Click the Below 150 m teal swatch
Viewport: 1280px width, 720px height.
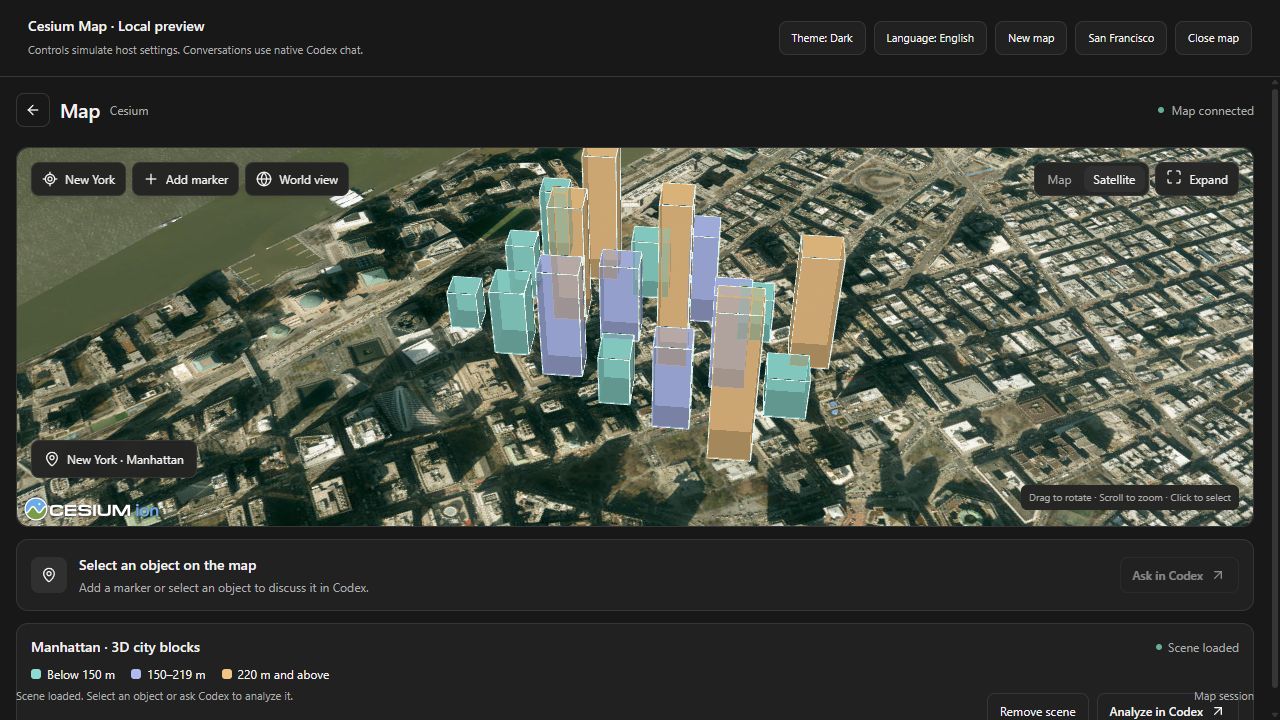point(36,675)
